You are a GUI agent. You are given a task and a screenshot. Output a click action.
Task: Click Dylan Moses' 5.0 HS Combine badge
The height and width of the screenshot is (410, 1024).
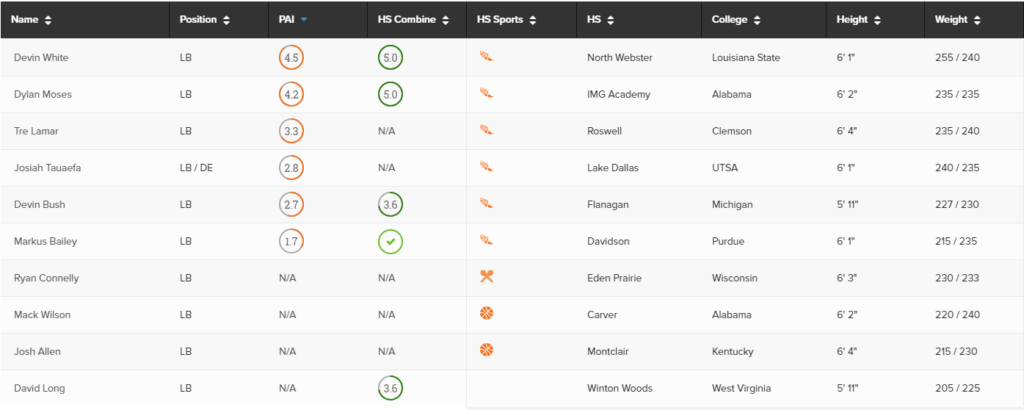coord(390,94)
